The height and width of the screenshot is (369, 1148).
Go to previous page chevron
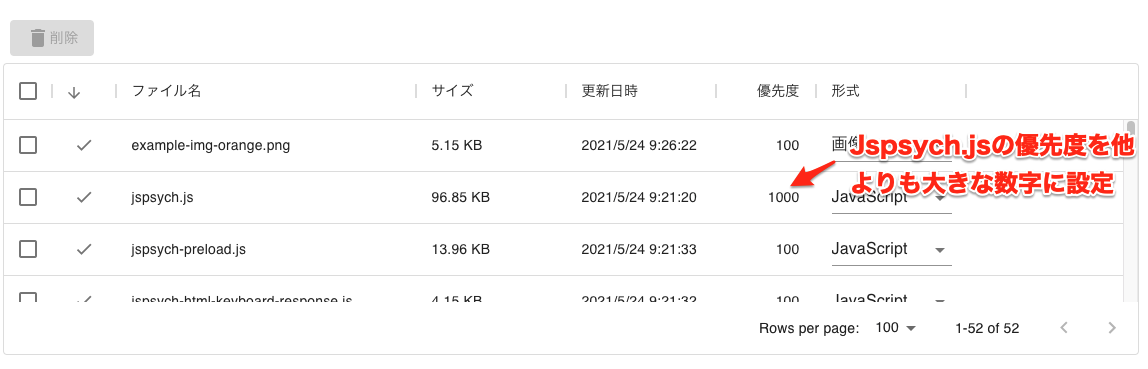[x=1065, y=328]
